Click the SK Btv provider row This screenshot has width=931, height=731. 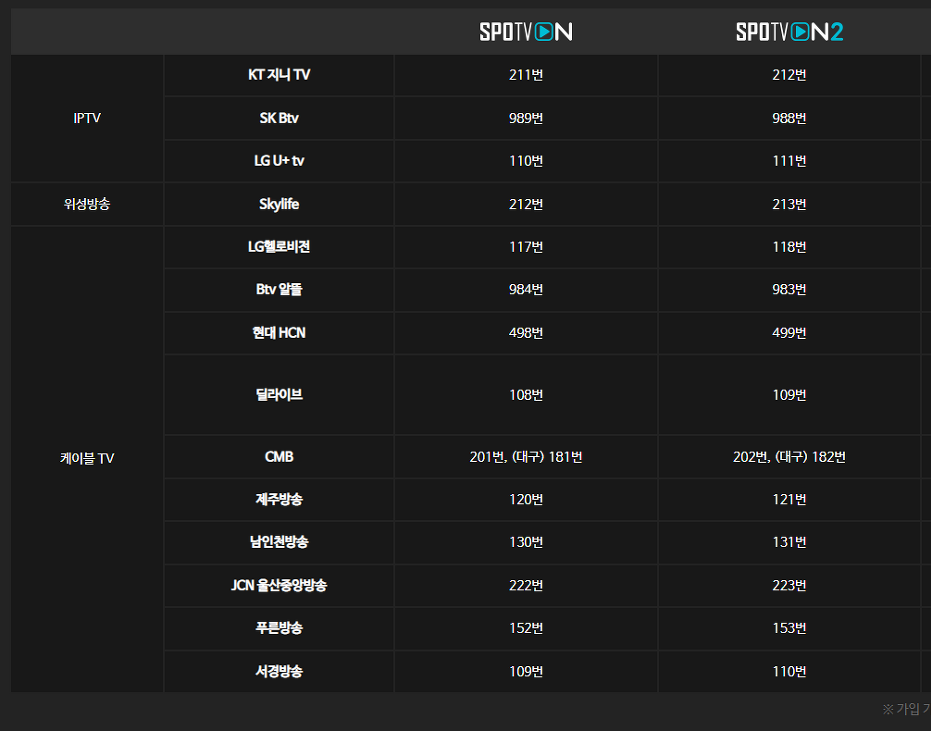[278, 118]
